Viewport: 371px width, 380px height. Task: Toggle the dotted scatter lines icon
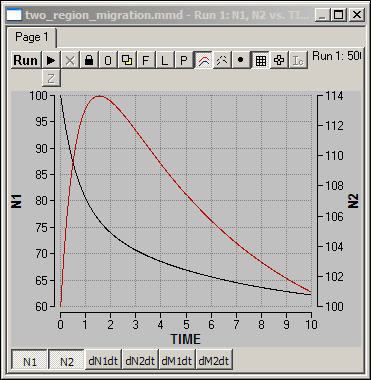222,60
